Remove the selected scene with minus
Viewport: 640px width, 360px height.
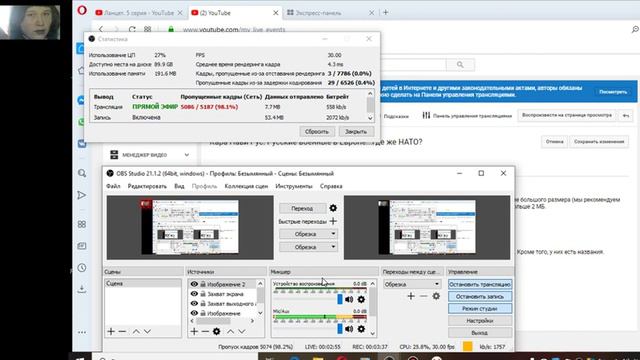pos(122,331)
